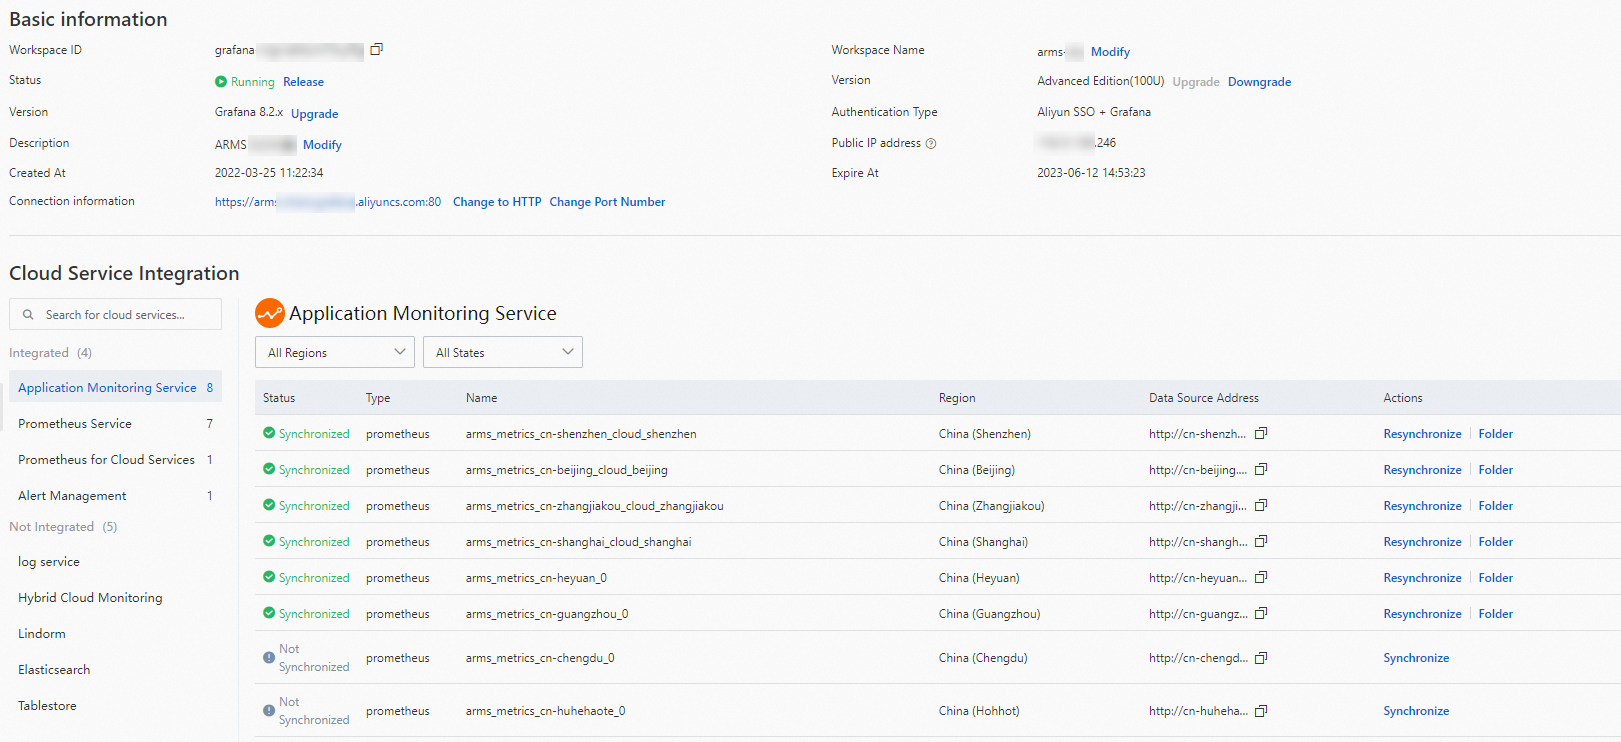Image resolution: width=1621 pixels, height=742 pixels.
Task: Select Elasticsearch in sidebar
Action: pyautogui.click(x=54, y=670)
